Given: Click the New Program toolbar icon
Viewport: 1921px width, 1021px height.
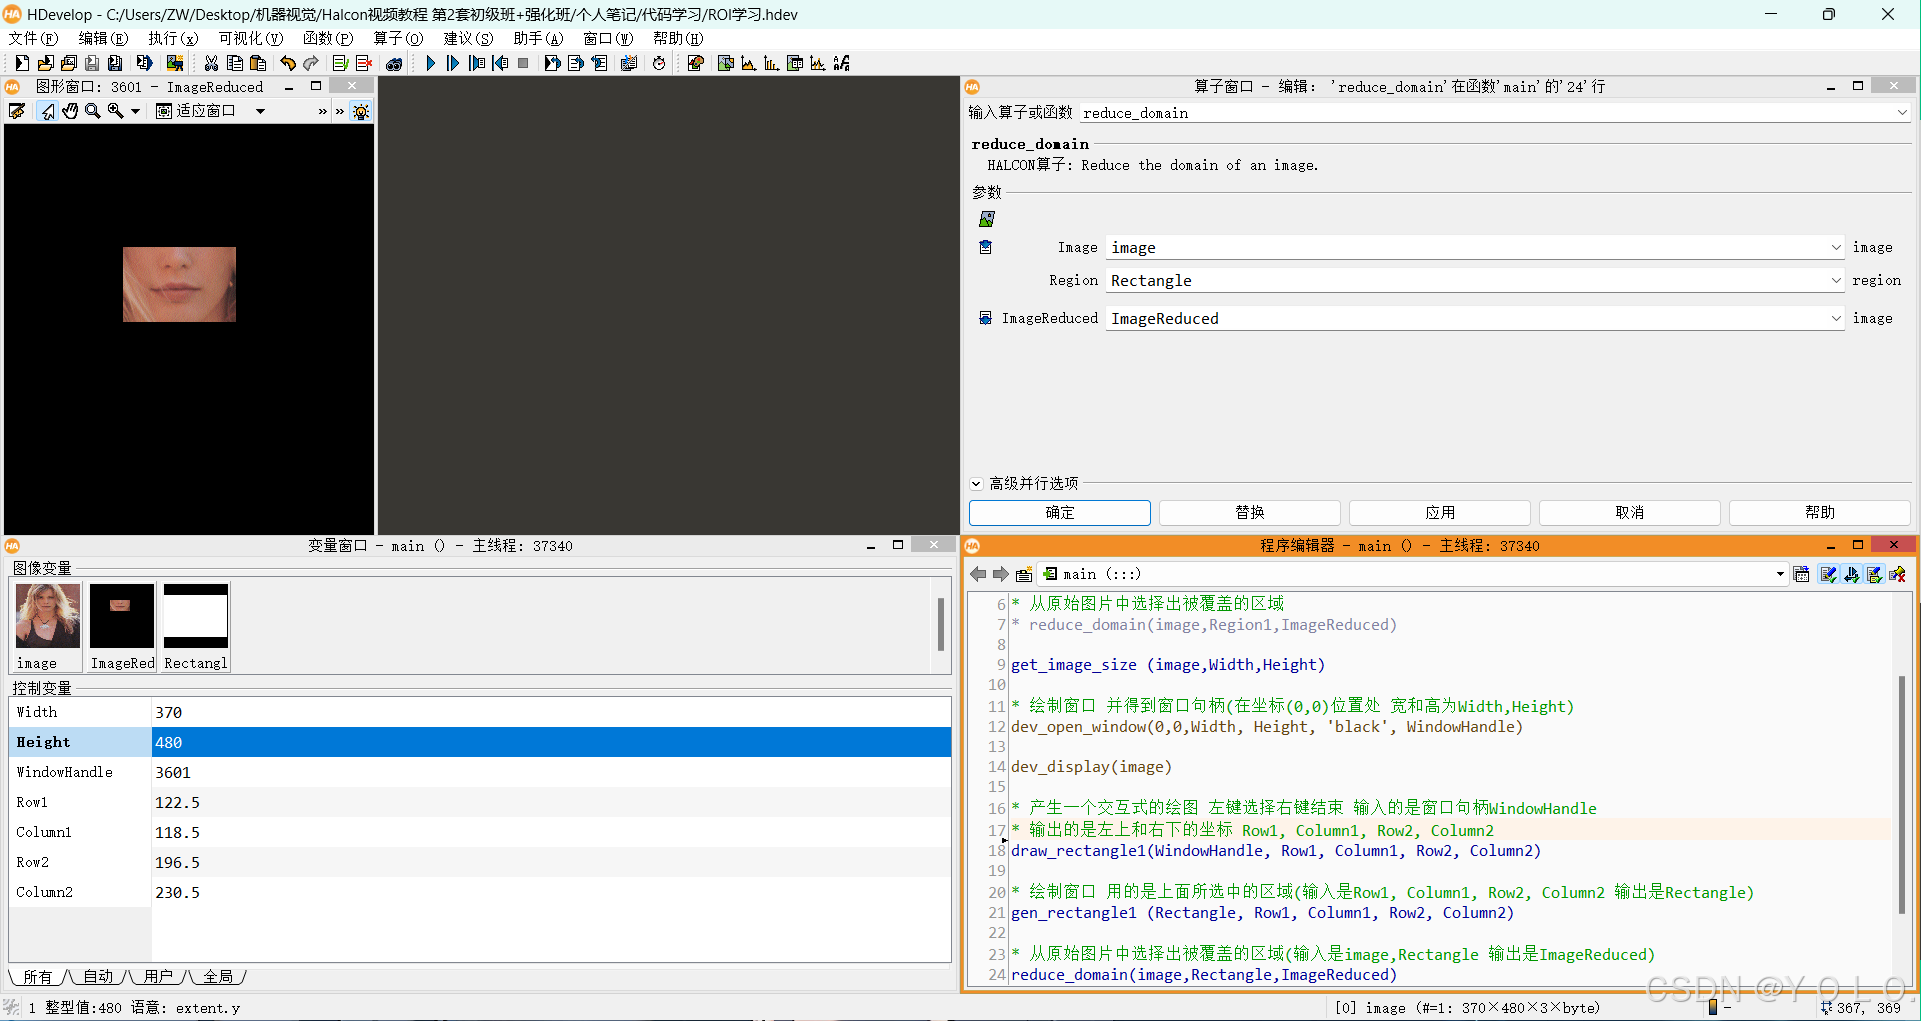Looking at the screenshot, I should [x=21, y=63].
